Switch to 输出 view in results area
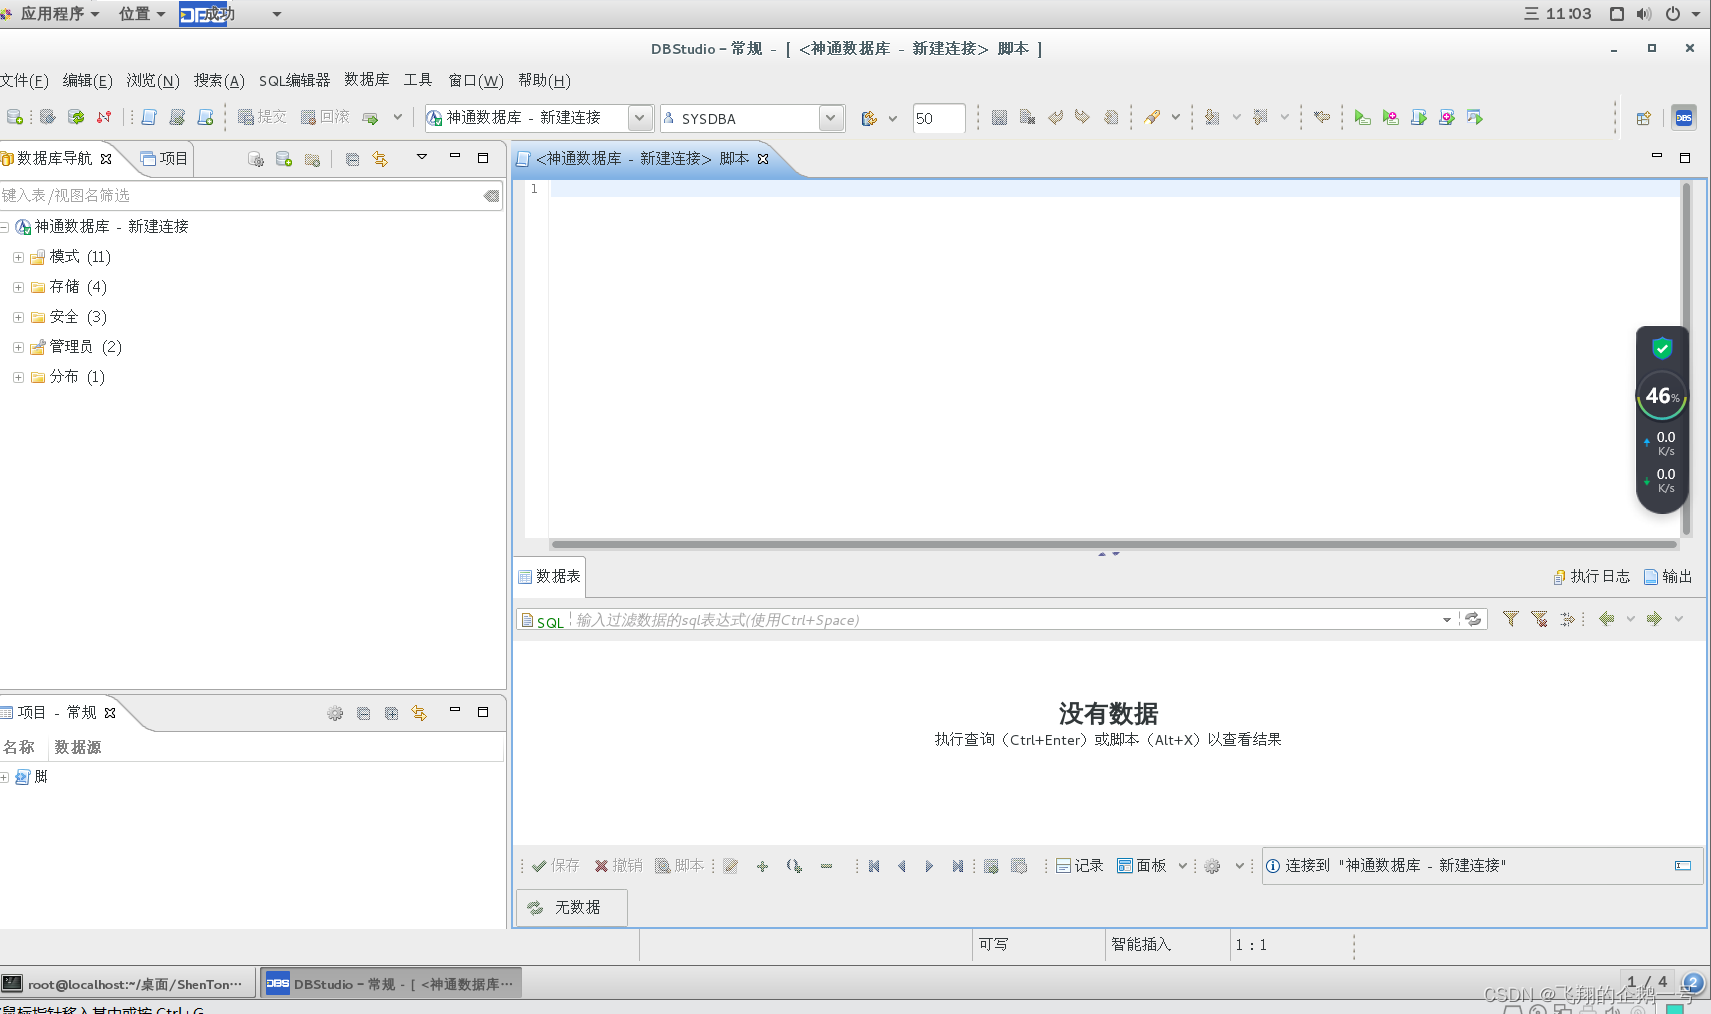 (x=1667, y=576)
